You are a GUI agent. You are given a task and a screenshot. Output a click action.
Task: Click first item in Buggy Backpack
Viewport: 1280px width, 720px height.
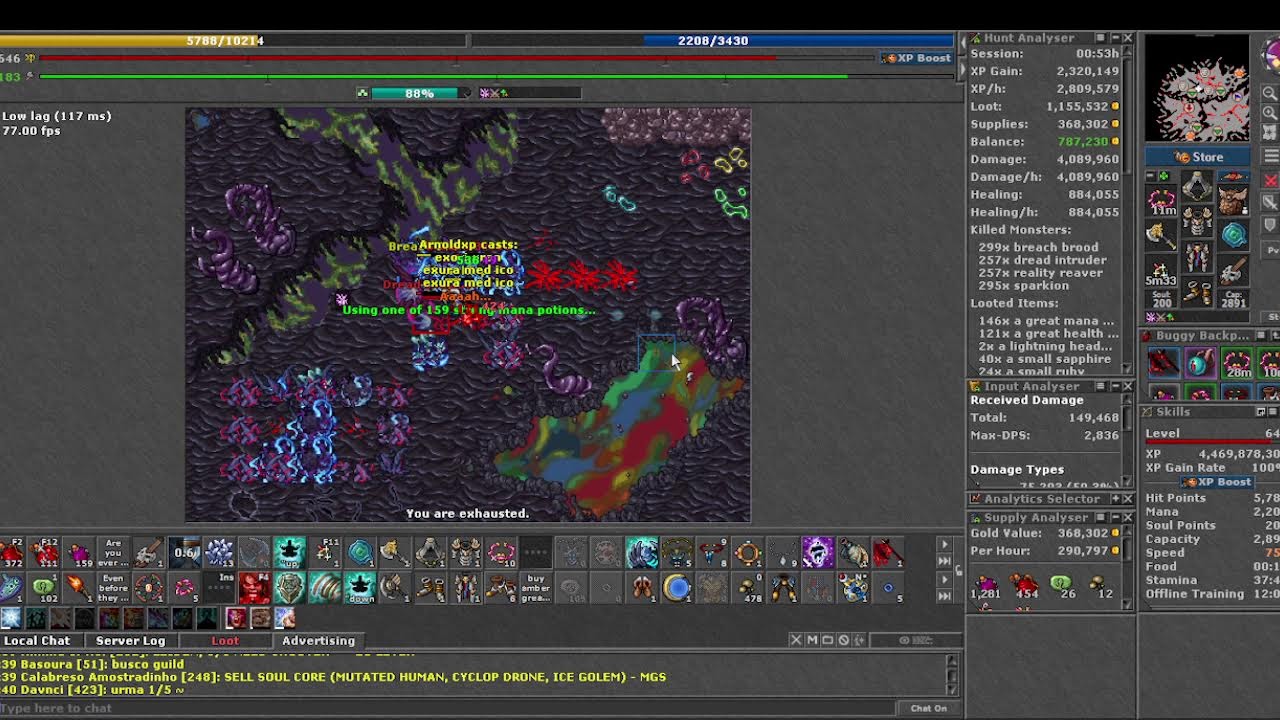[x=1162, y=362]
